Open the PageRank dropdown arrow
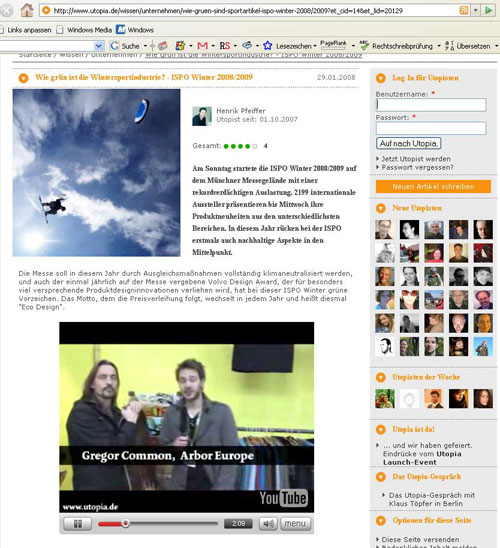Screen dimensions: 500x548 click(353, 46)
